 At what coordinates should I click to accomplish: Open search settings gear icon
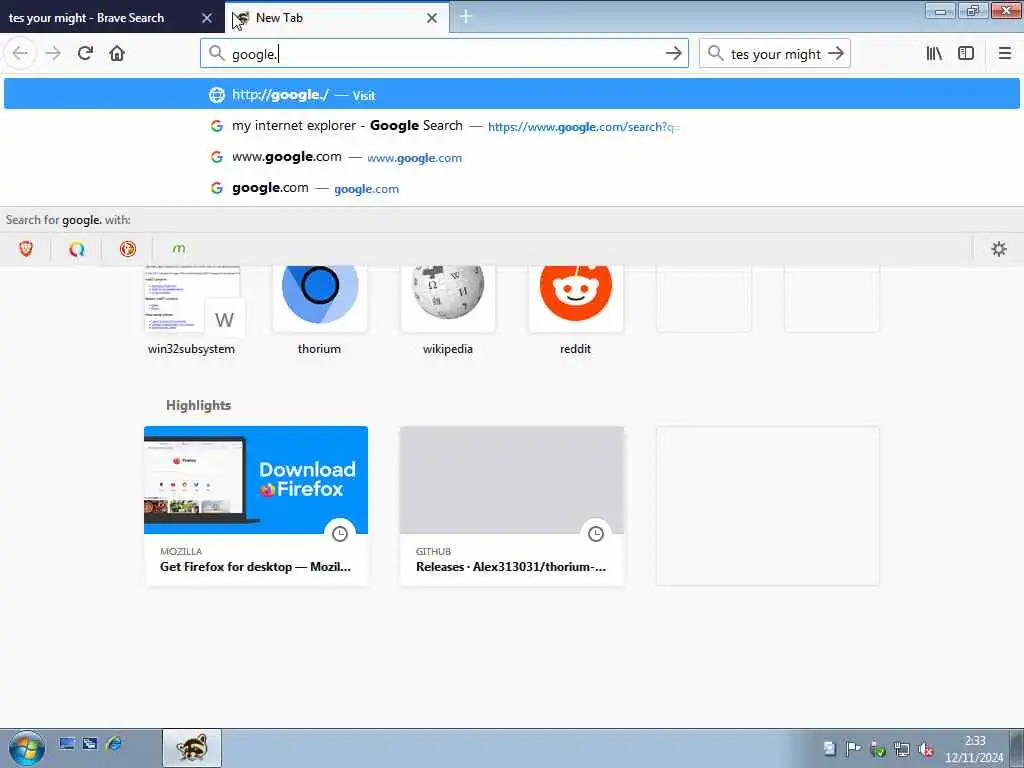click(x=999, y=249)
